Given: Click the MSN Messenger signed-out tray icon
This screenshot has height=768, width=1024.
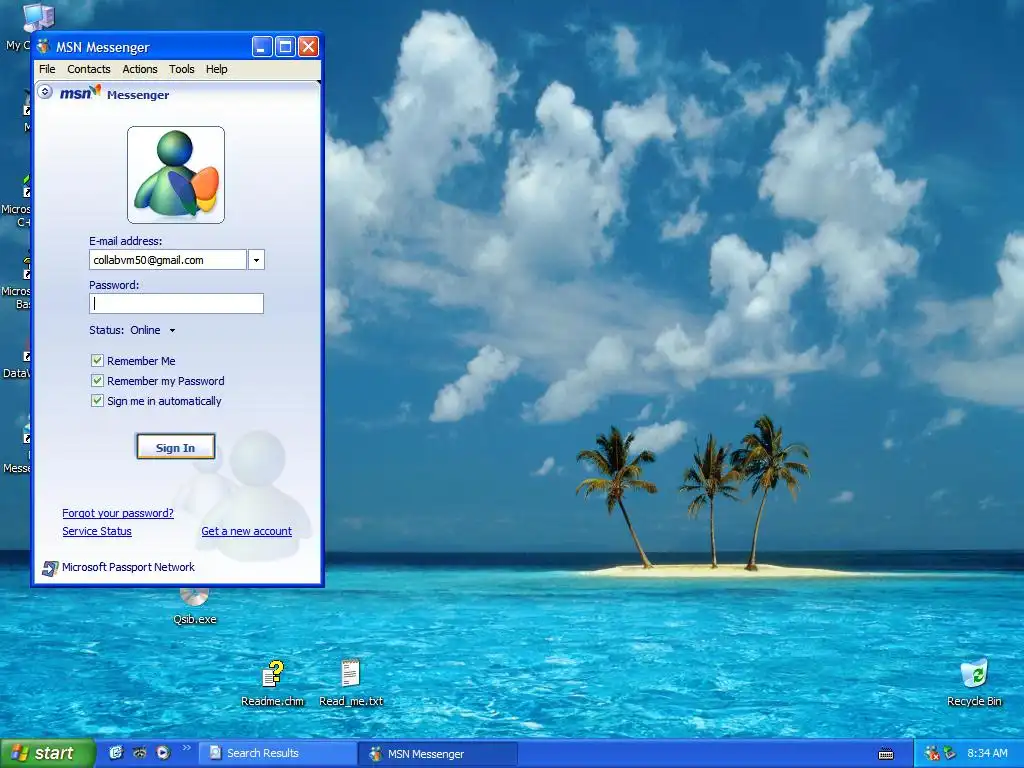Looking at the screenshot, I should tap(932, 754).
